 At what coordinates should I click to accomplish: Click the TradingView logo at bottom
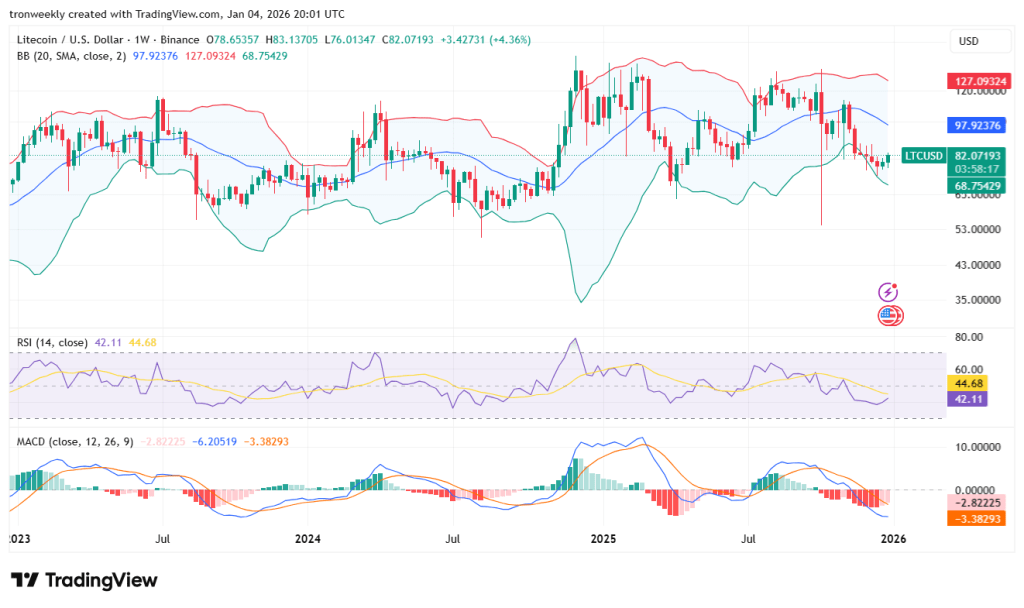(x=84, y=580)
